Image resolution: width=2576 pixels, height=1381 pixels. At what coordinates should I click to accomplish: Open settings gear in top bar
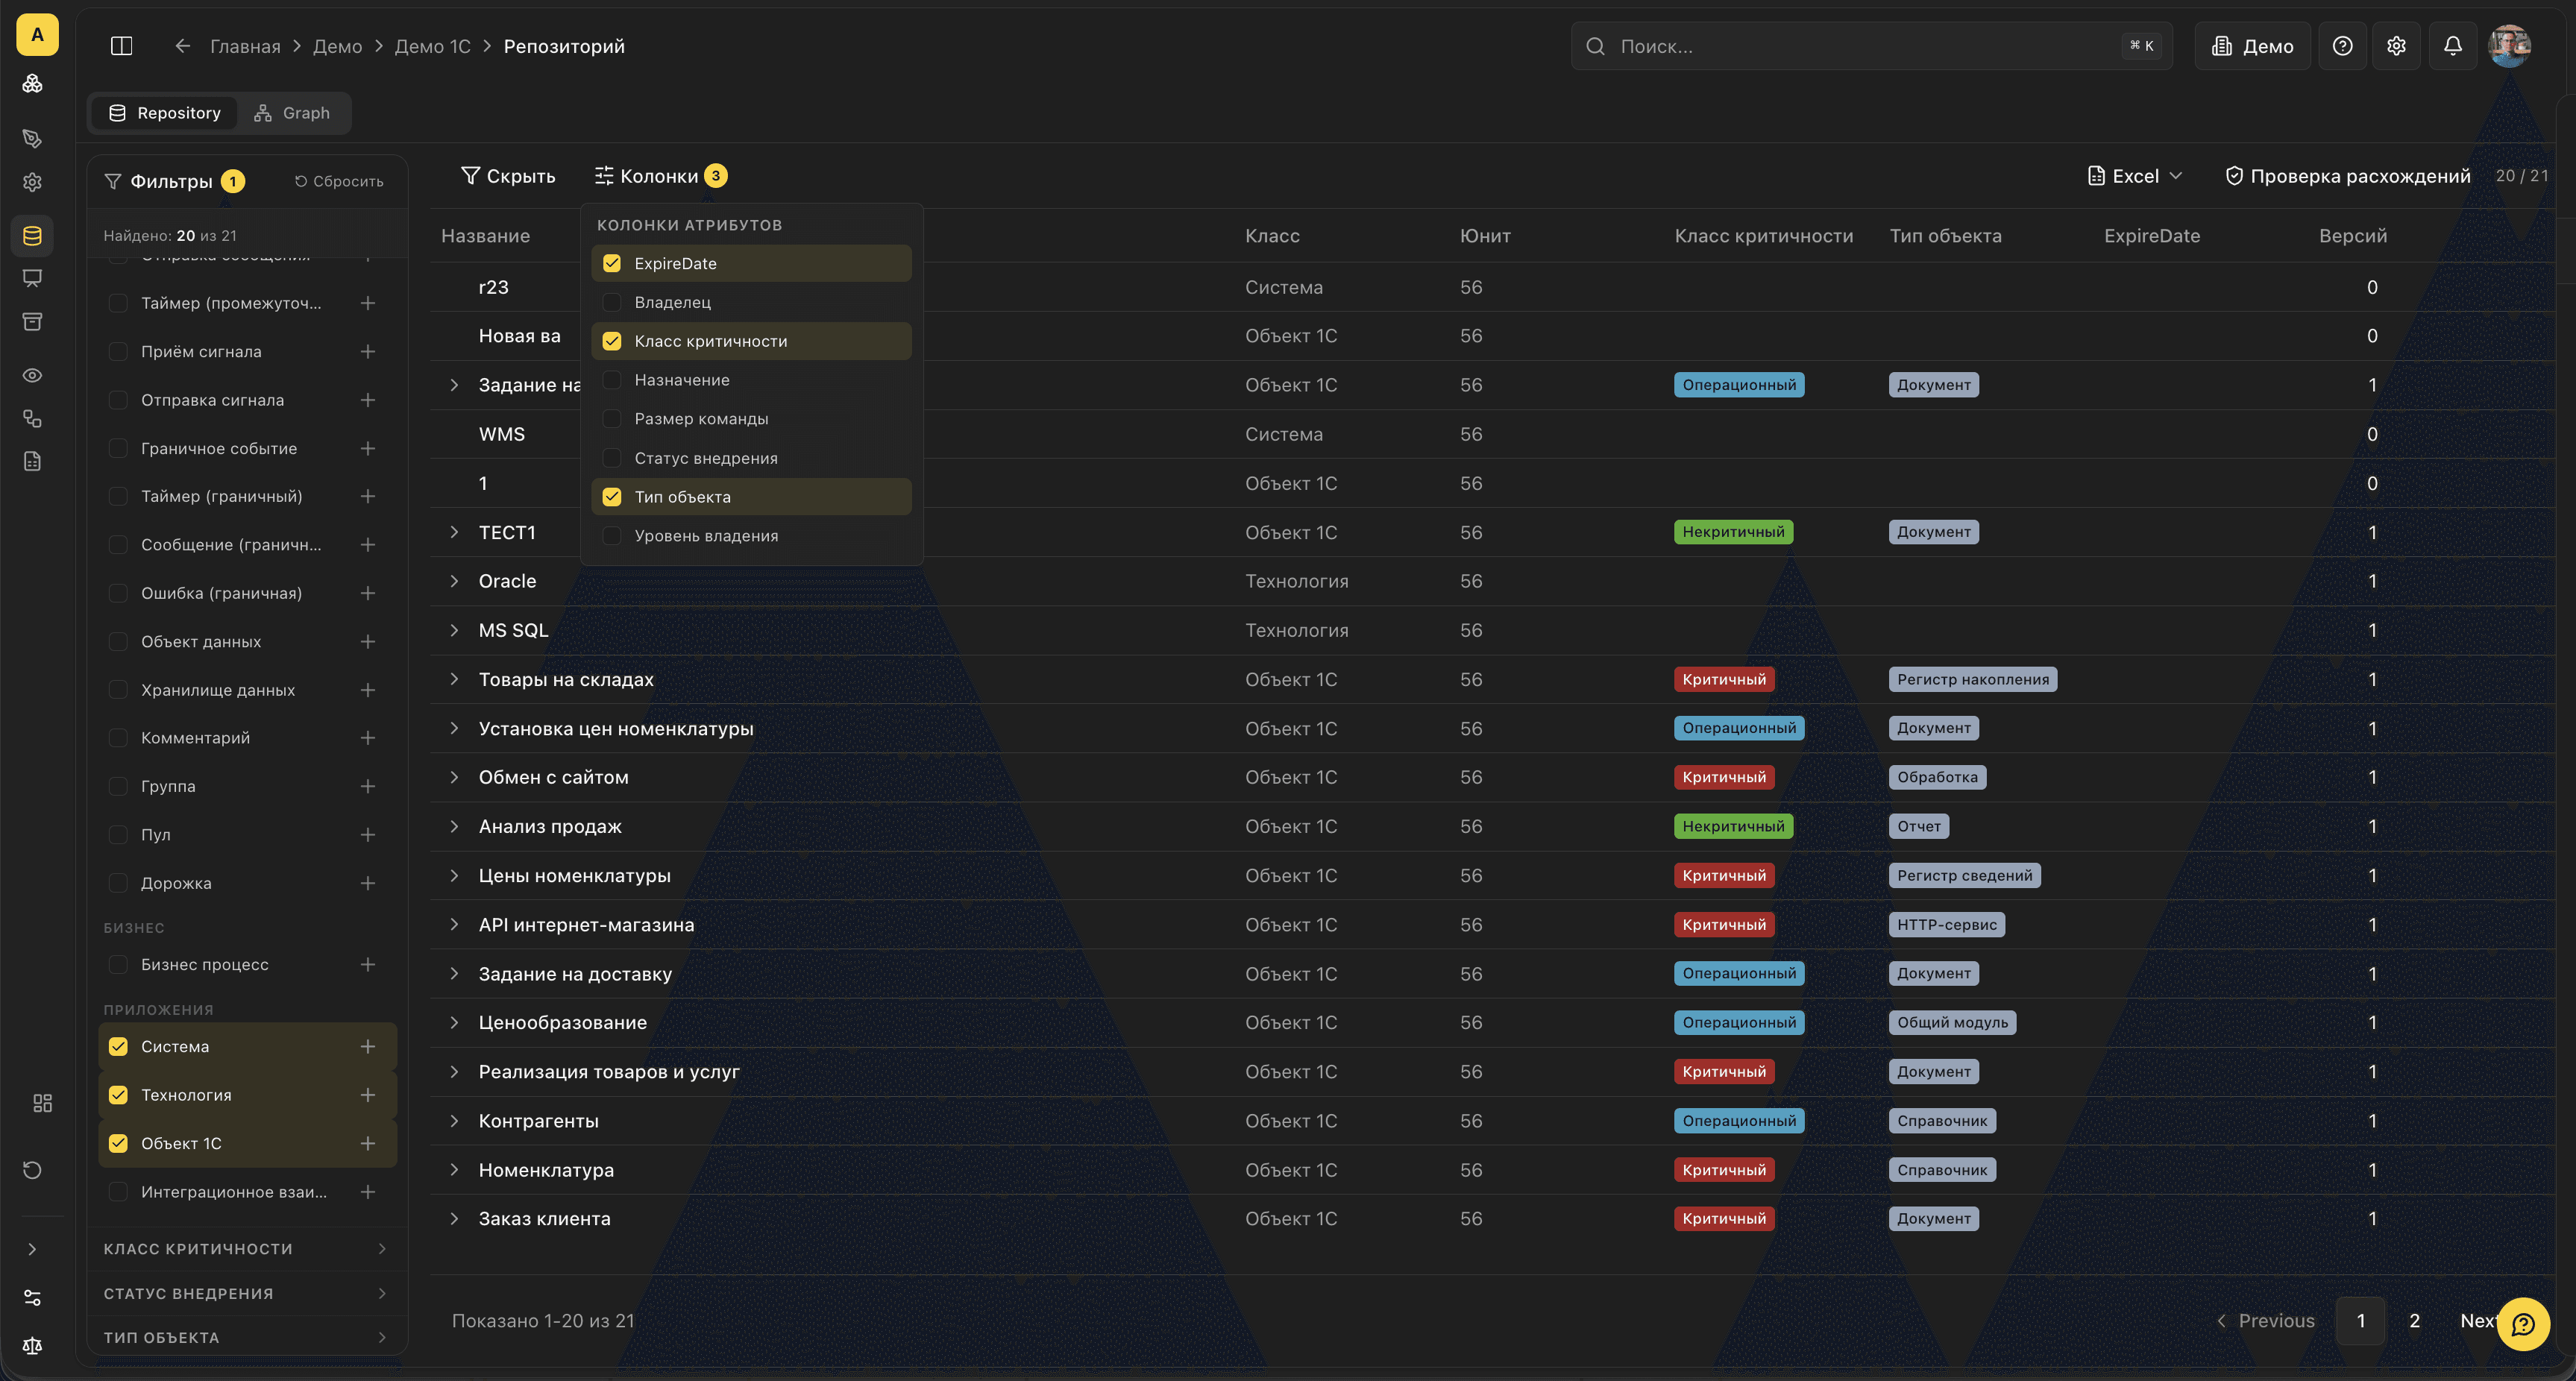coord(2396,46)
